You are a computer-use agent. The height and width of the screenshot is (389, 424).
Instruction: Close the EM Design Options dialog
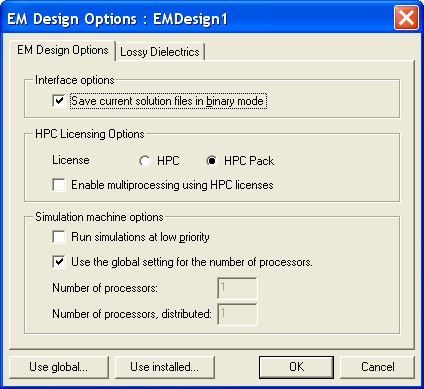[x=406, y=18]
